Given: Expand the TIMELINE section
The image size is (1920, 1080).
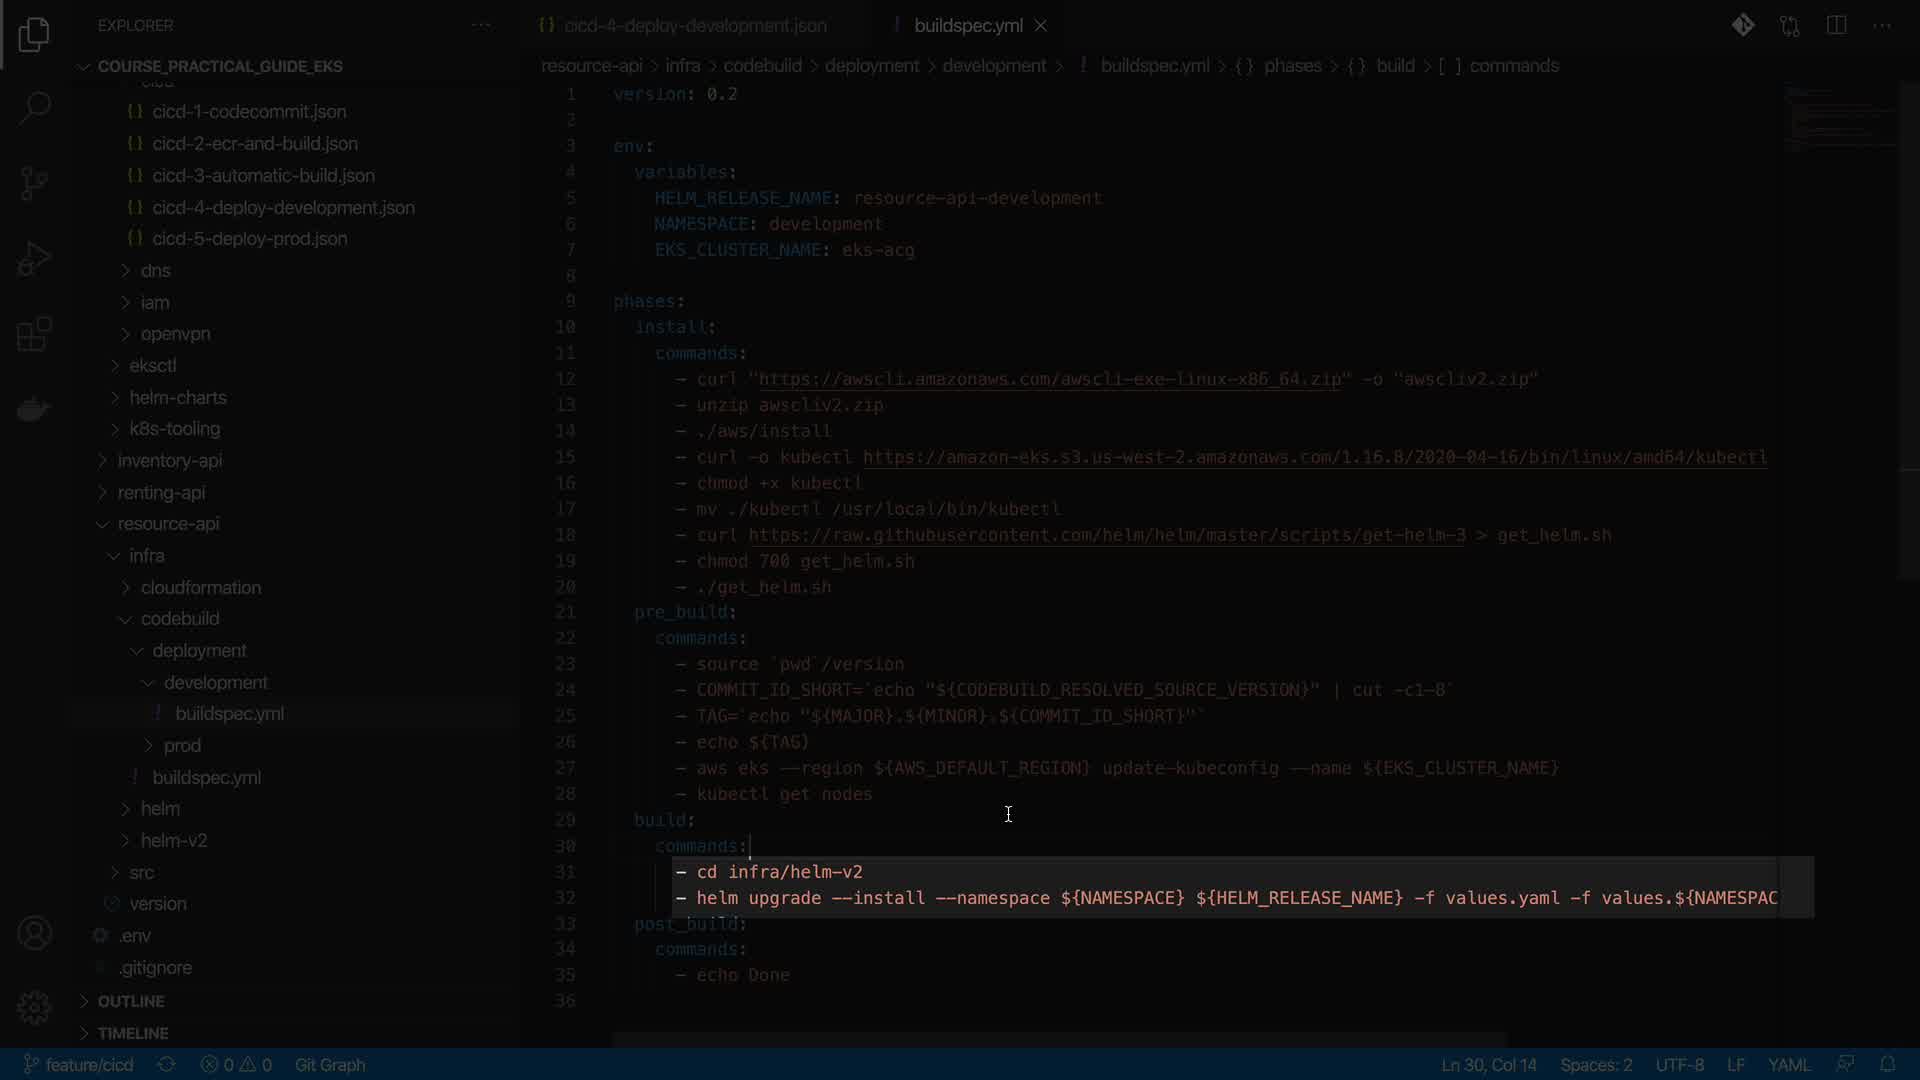Looking at the screenshot, I should [132, 1033].
